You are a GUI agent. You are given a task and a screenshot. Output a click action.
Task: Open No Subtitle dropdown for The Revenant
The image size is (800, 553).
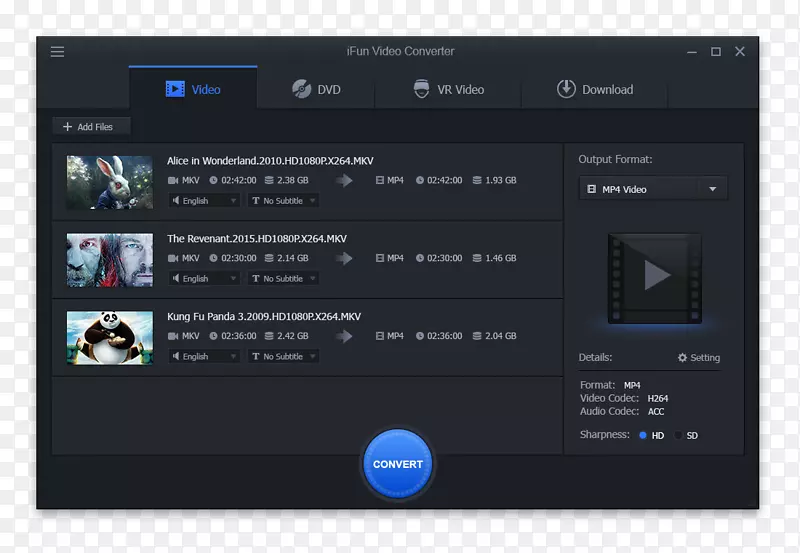(284, 278)
